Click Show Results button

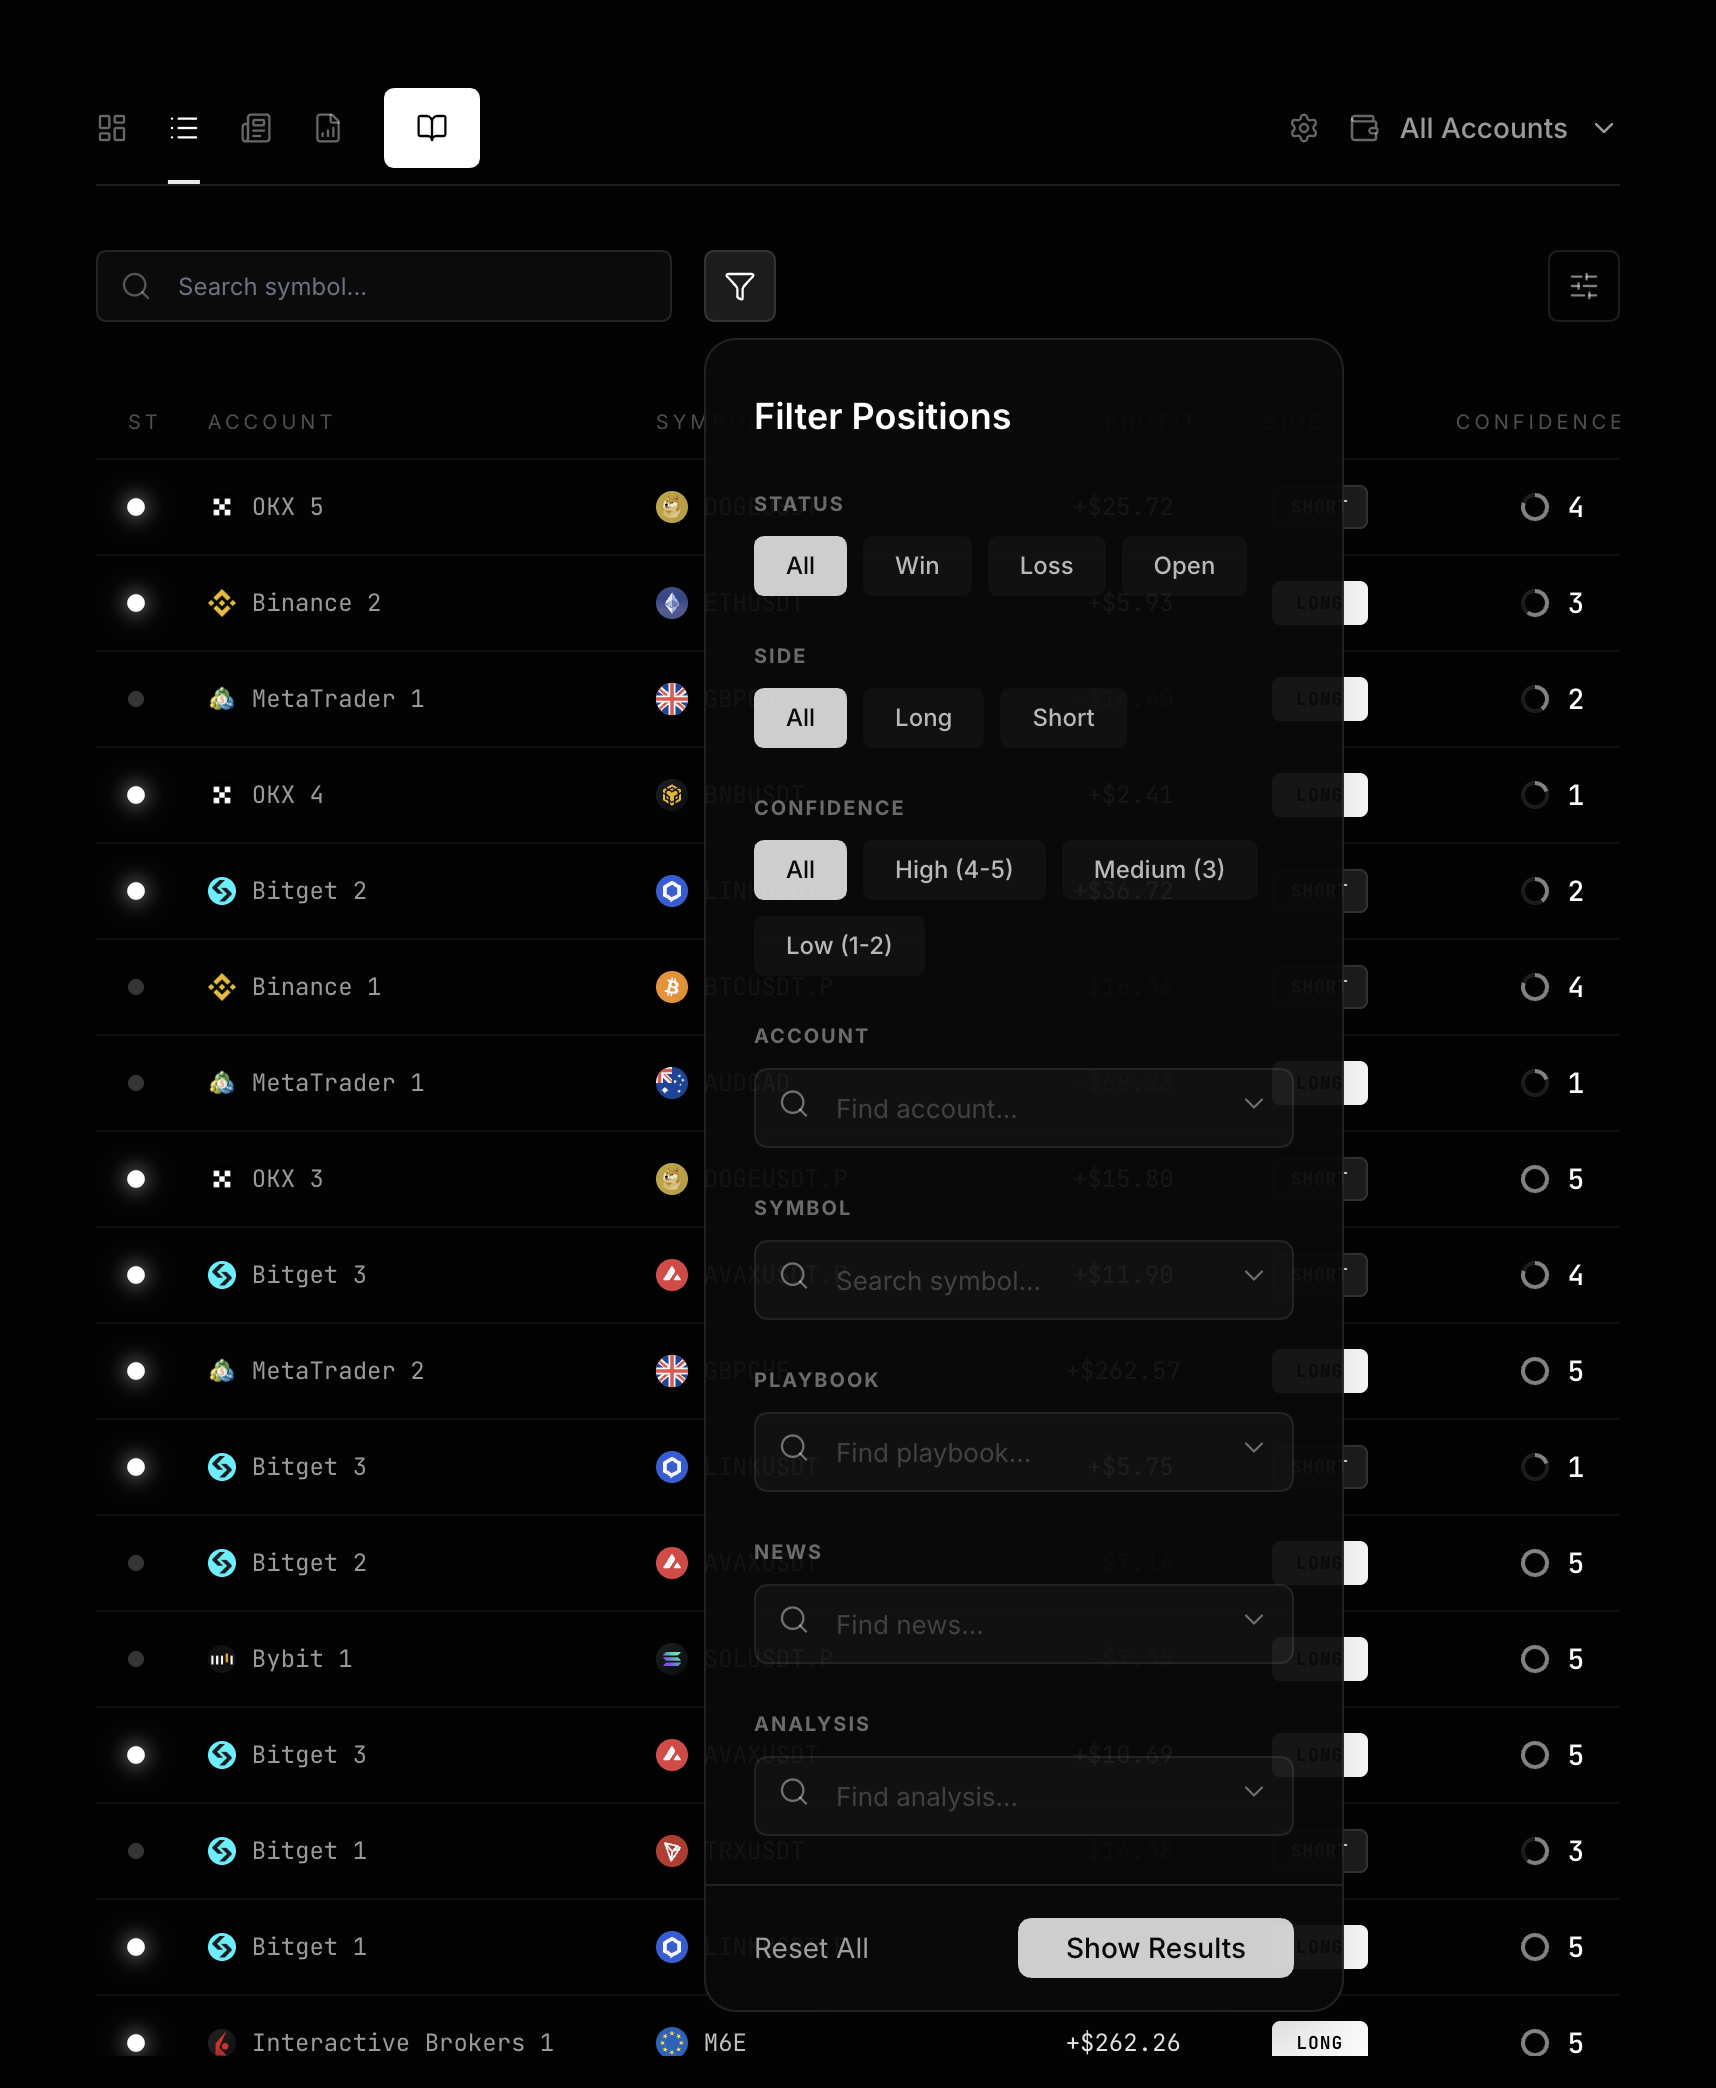(x=1156, y=1948)
